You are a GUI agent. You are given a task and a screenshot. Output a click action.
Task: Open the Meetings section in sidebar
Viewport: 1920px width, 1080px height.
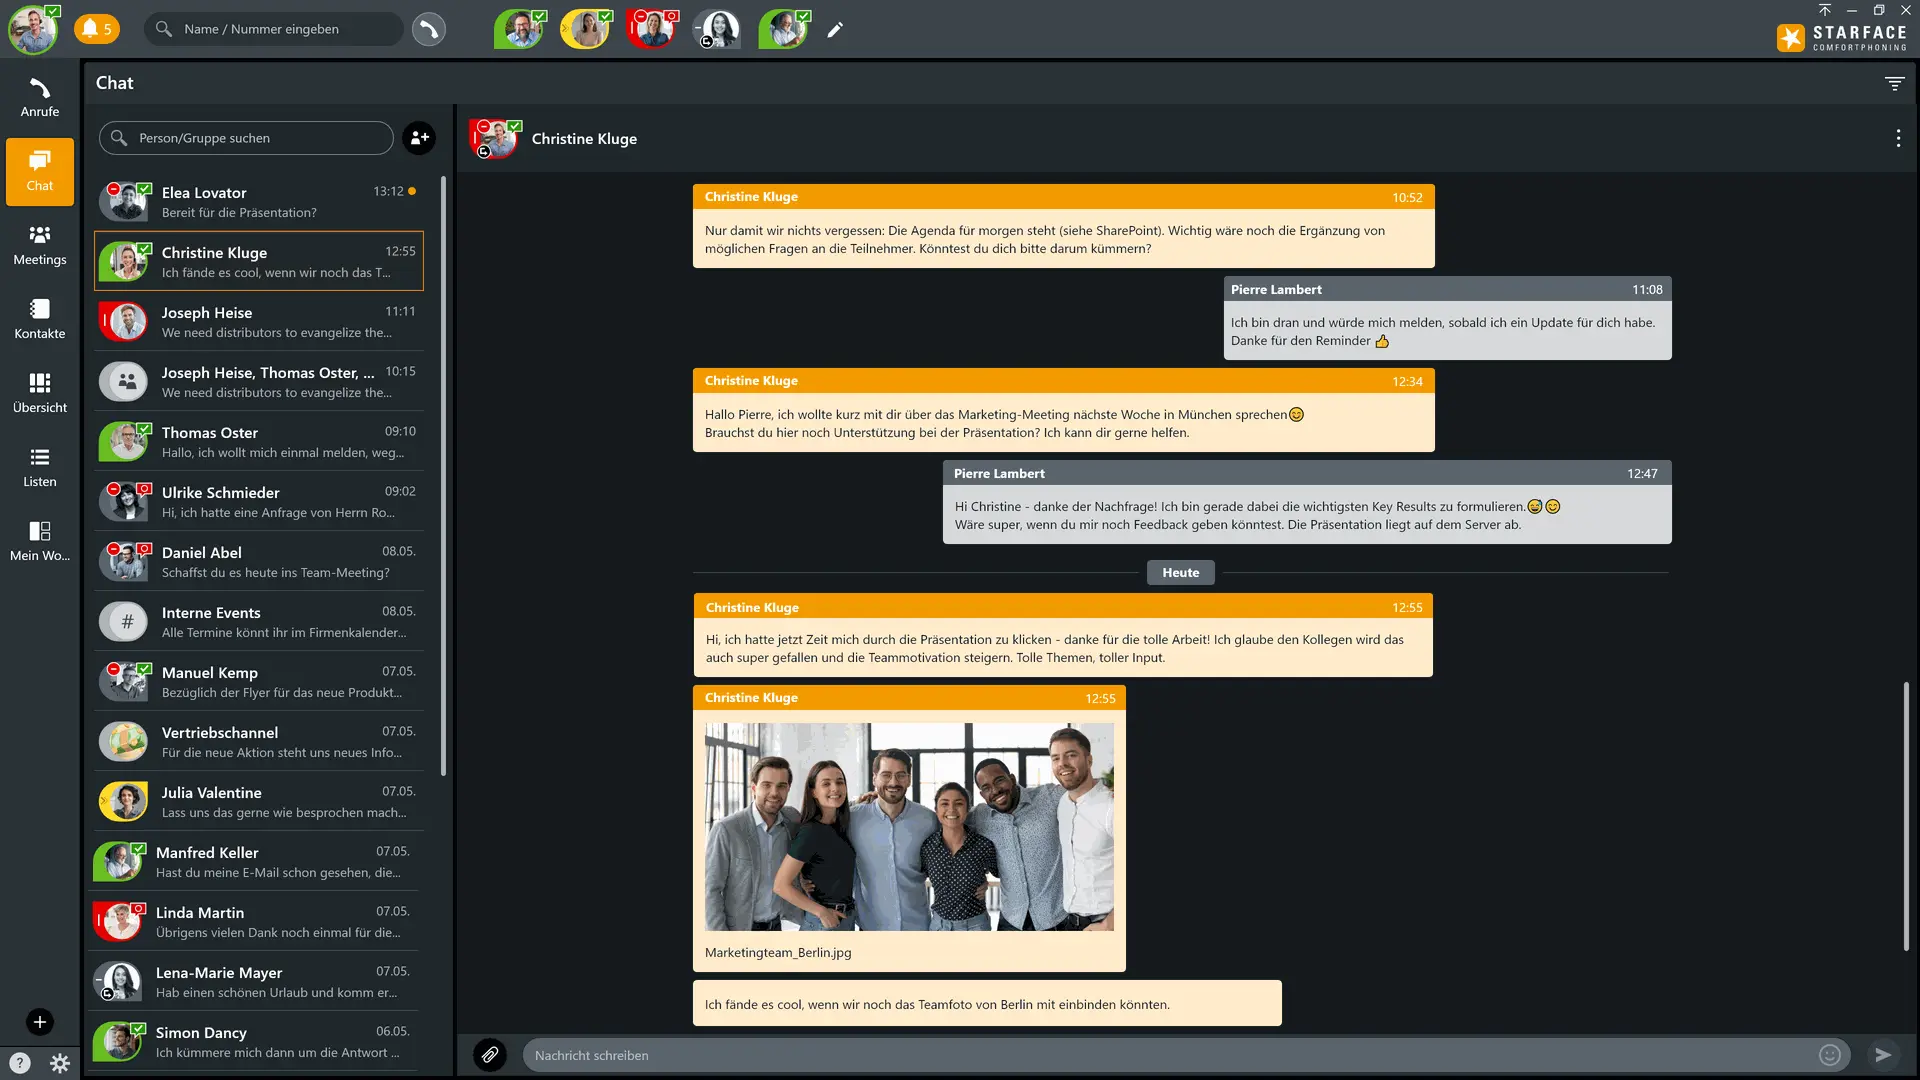click(40, 245)
